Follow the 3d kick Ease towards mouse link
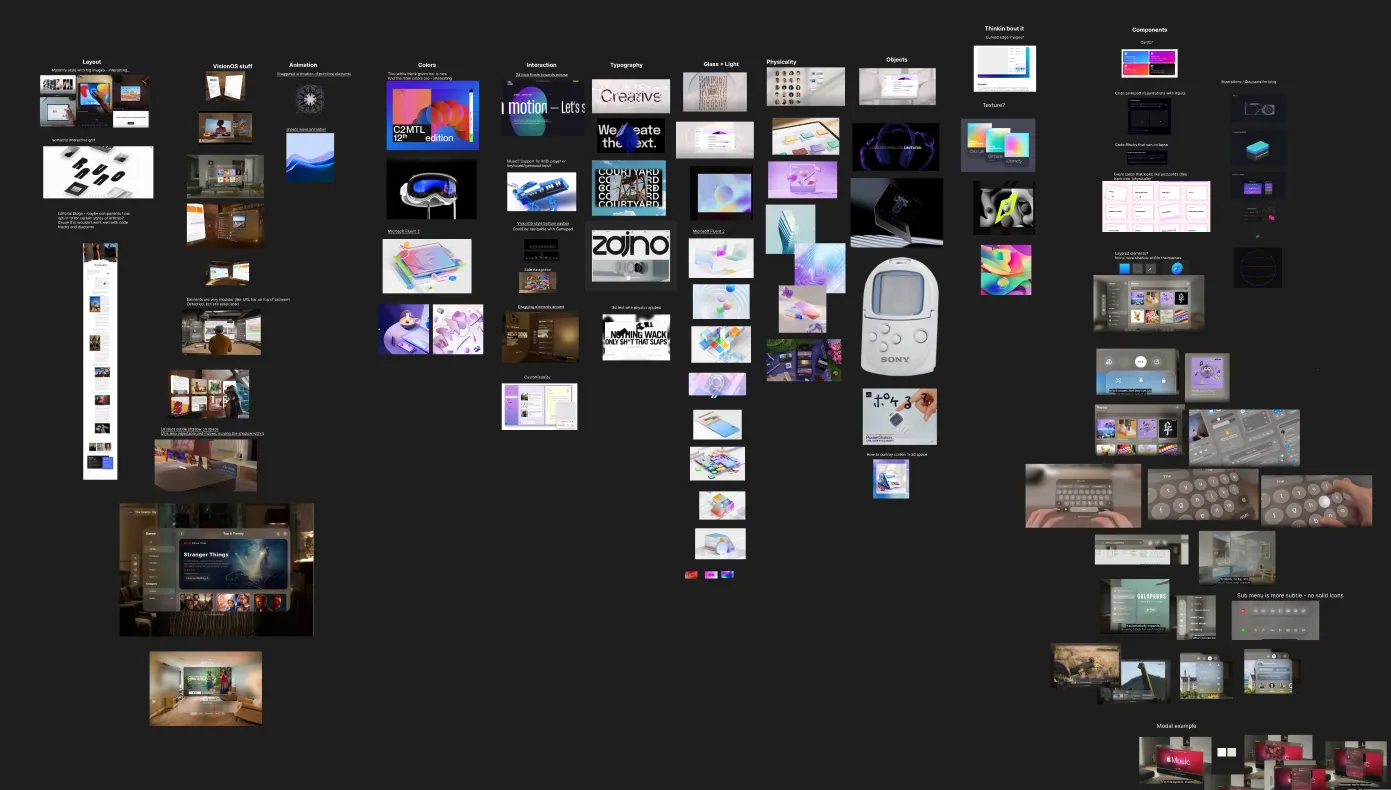1391x790 pixels. click(541, 73)
